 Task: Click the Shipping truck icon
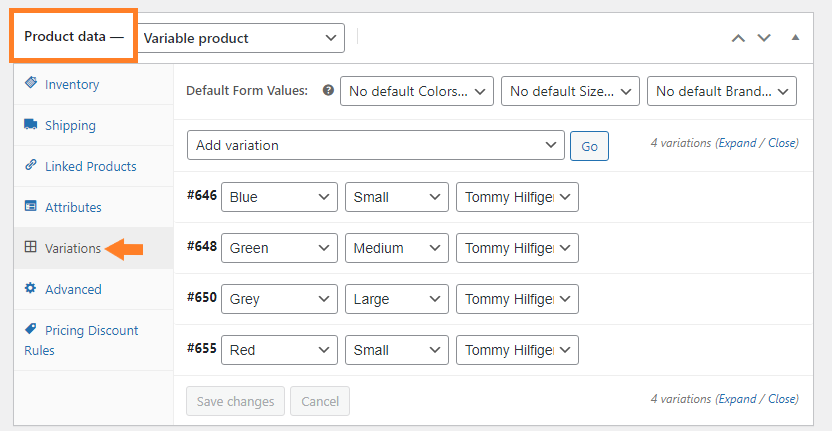[31, 125]
